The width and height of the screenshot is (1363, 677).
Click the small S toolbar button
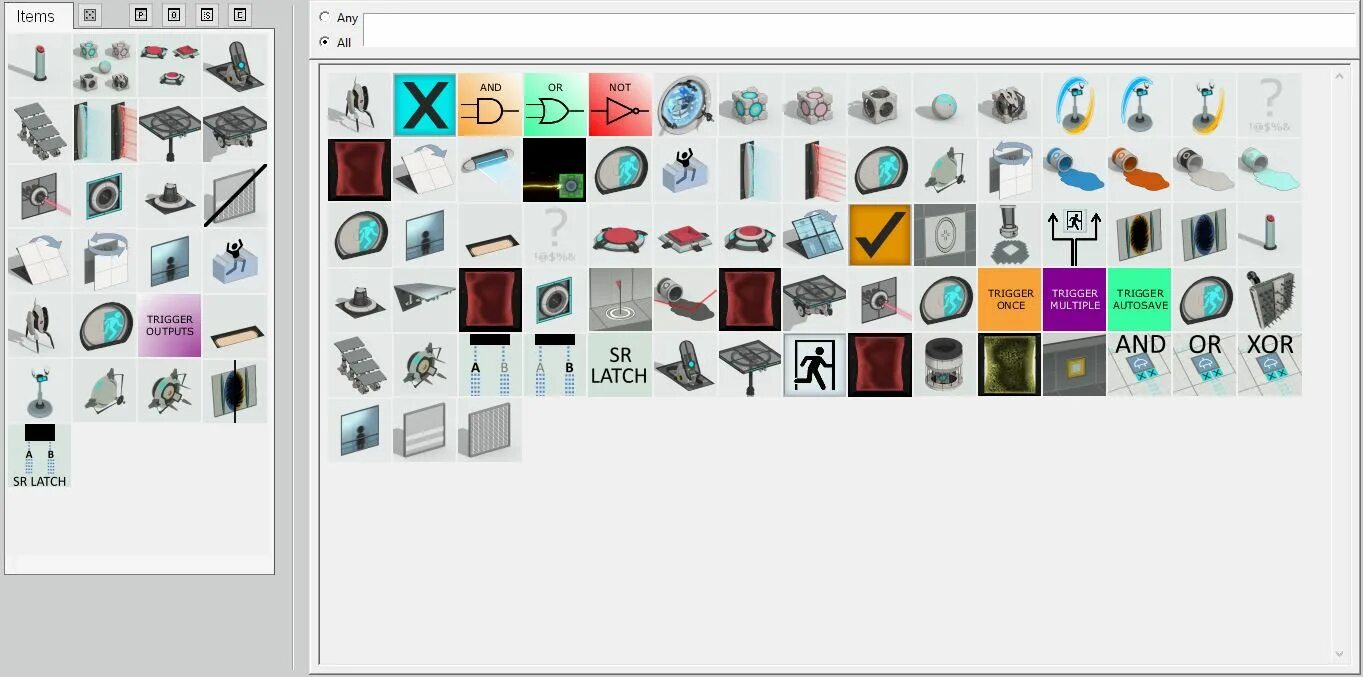[207, 15]
